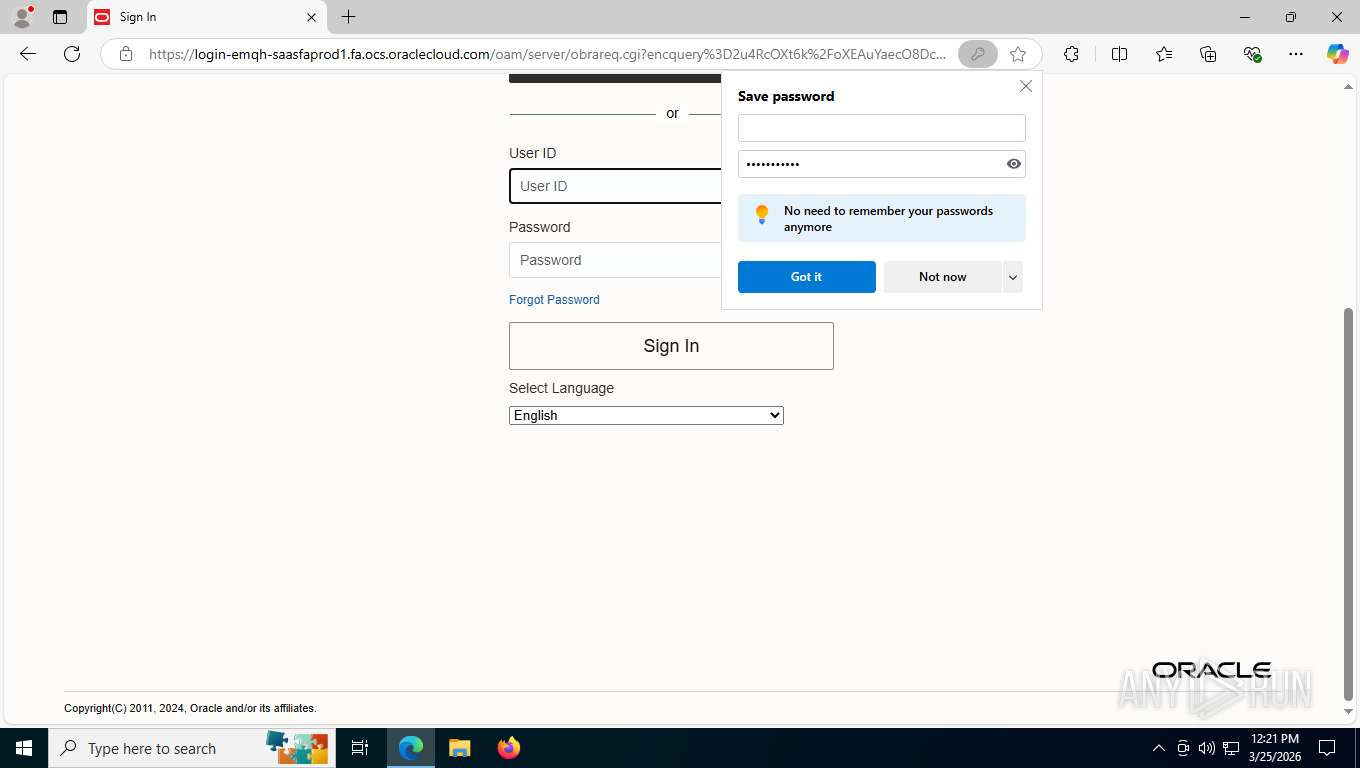Open the Favorites list icon

click(x=1164, y=54)
